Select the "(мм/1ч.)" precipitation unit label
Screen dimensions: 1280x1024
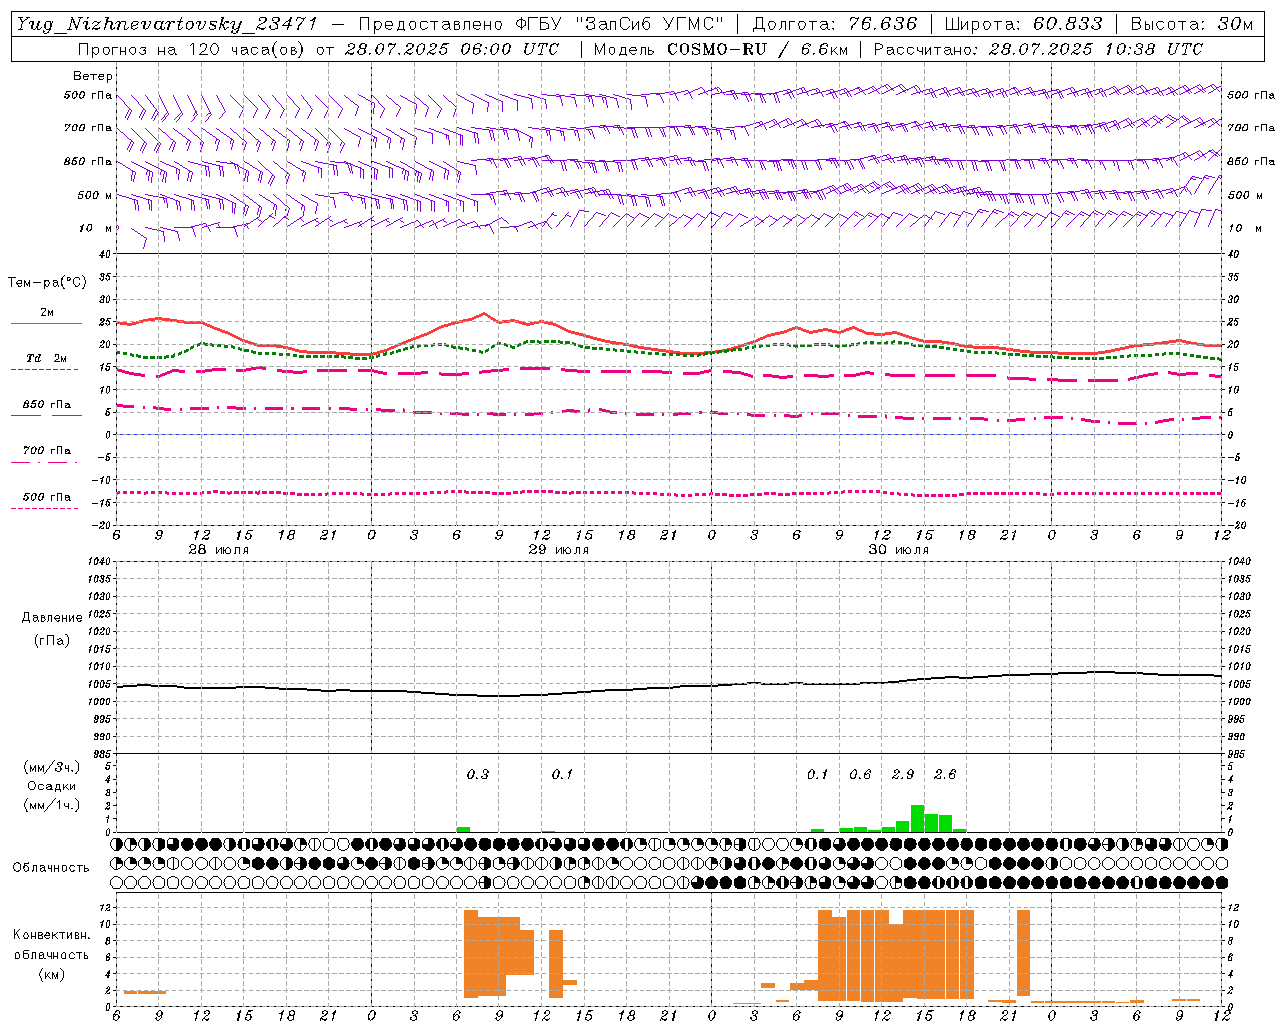[x=51, y=805]
